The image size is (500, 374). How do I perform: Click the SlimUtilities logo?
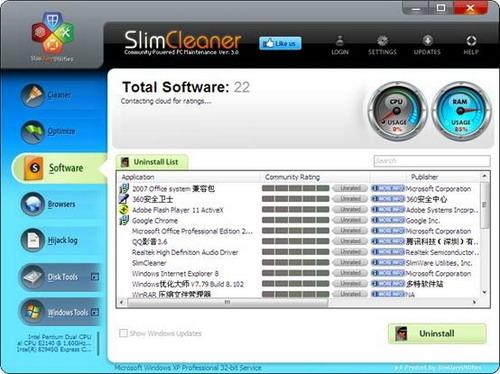pos(52,37)
